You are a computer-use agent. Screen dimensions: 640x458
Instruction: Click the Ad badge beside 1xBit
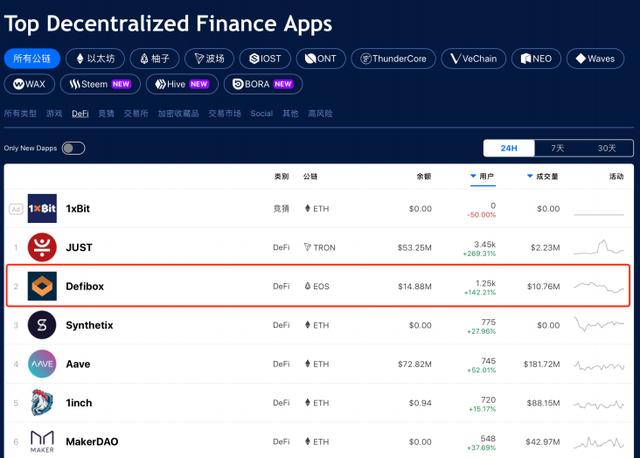(16, 209)
